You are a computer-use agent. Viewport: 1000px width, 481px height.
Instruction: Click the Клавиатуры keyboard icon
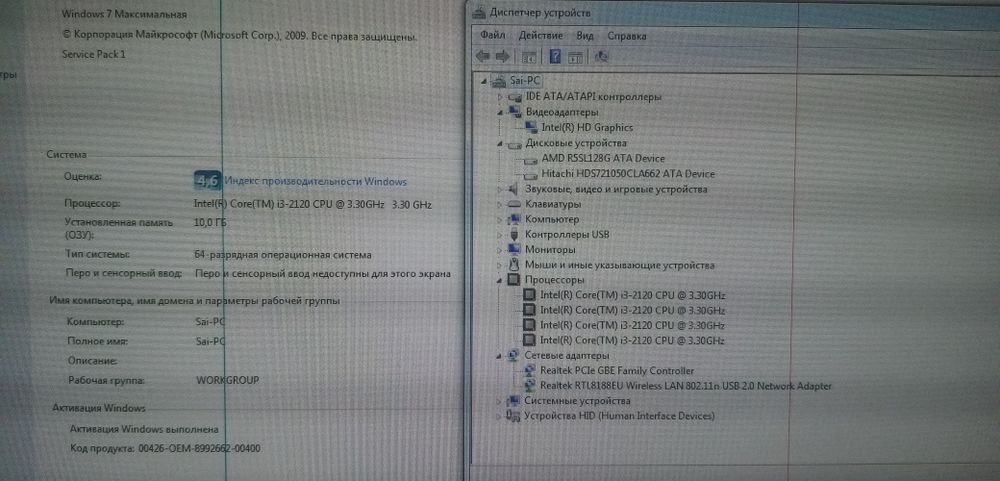pyautogui.click(x=515, y=205)
